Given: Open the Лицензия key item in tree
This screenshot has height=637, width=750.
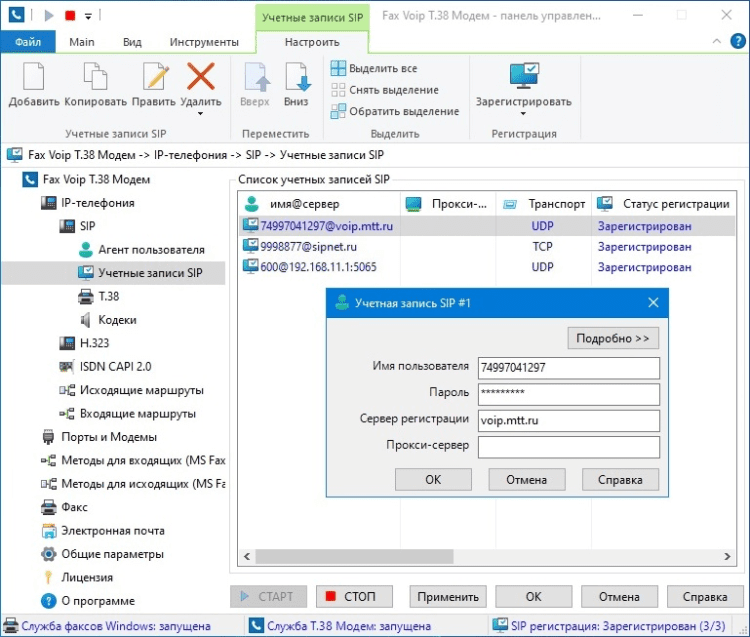Looking at the screenshot, I should click(x=86, y=577).
